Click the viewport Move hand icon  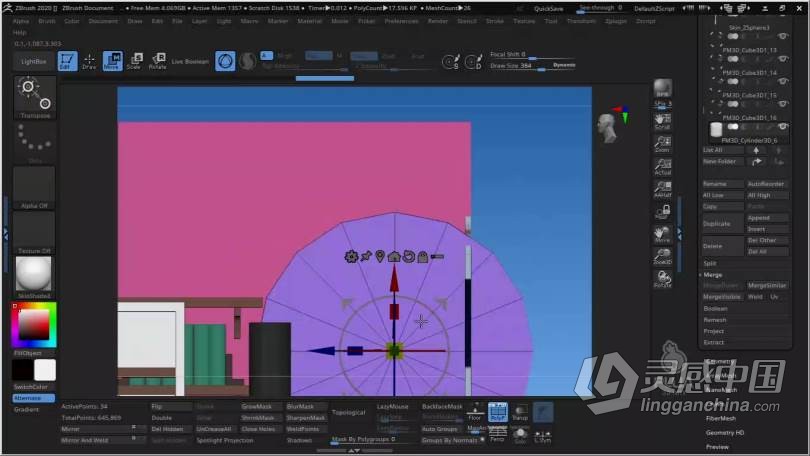(x=662, y=234)
